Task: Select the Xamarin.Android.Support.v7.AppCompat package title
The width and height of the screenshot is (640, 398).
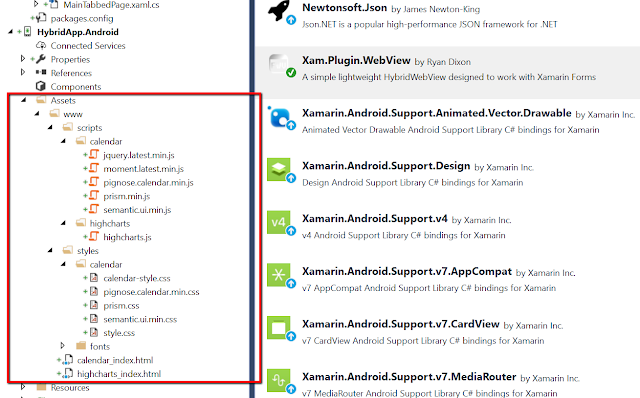Action: tap(407, 271)
